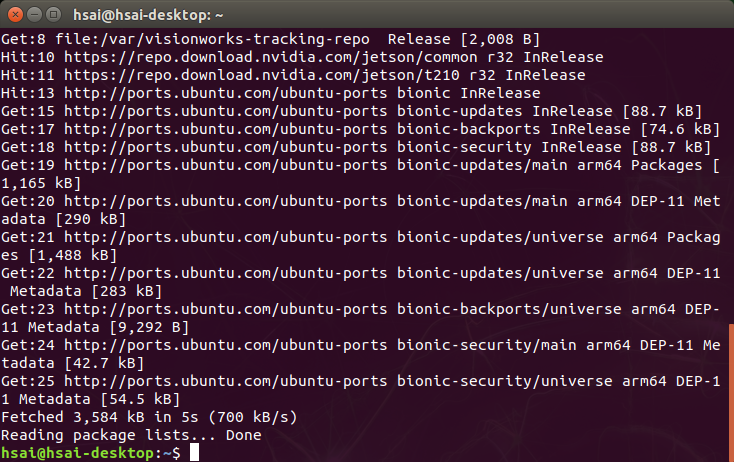Click the '1 Metadata [54.5 kB]' text
Image resolution: width=734 pixels, height=462 pixels.
click(x=91, y=400)
